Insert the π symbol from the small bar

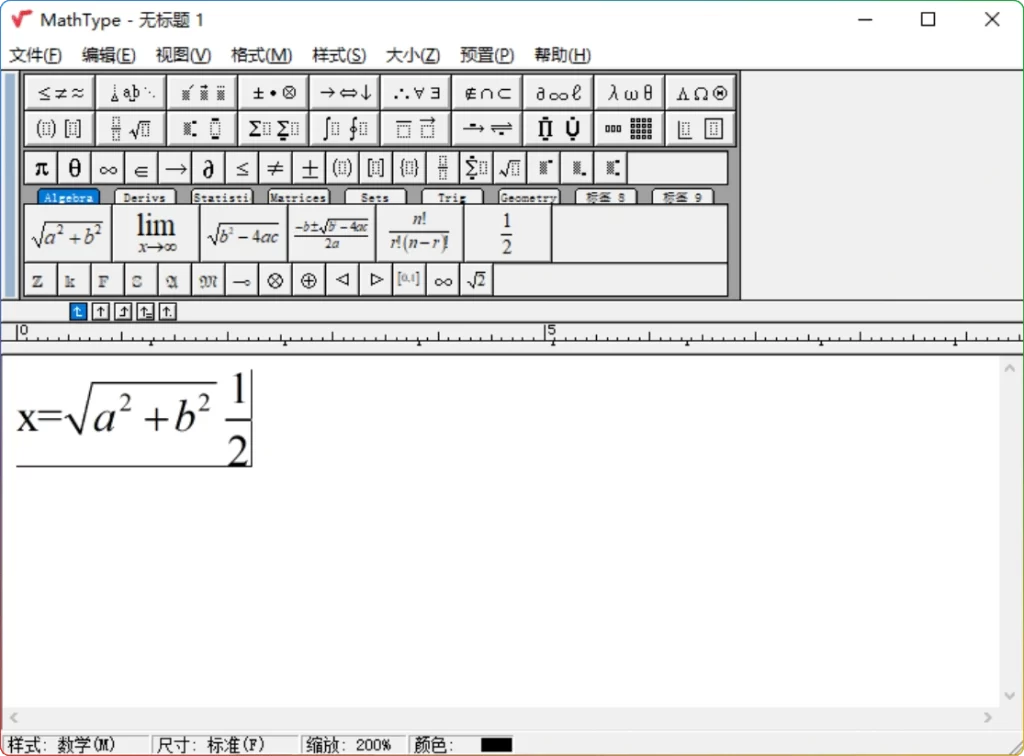40,168
